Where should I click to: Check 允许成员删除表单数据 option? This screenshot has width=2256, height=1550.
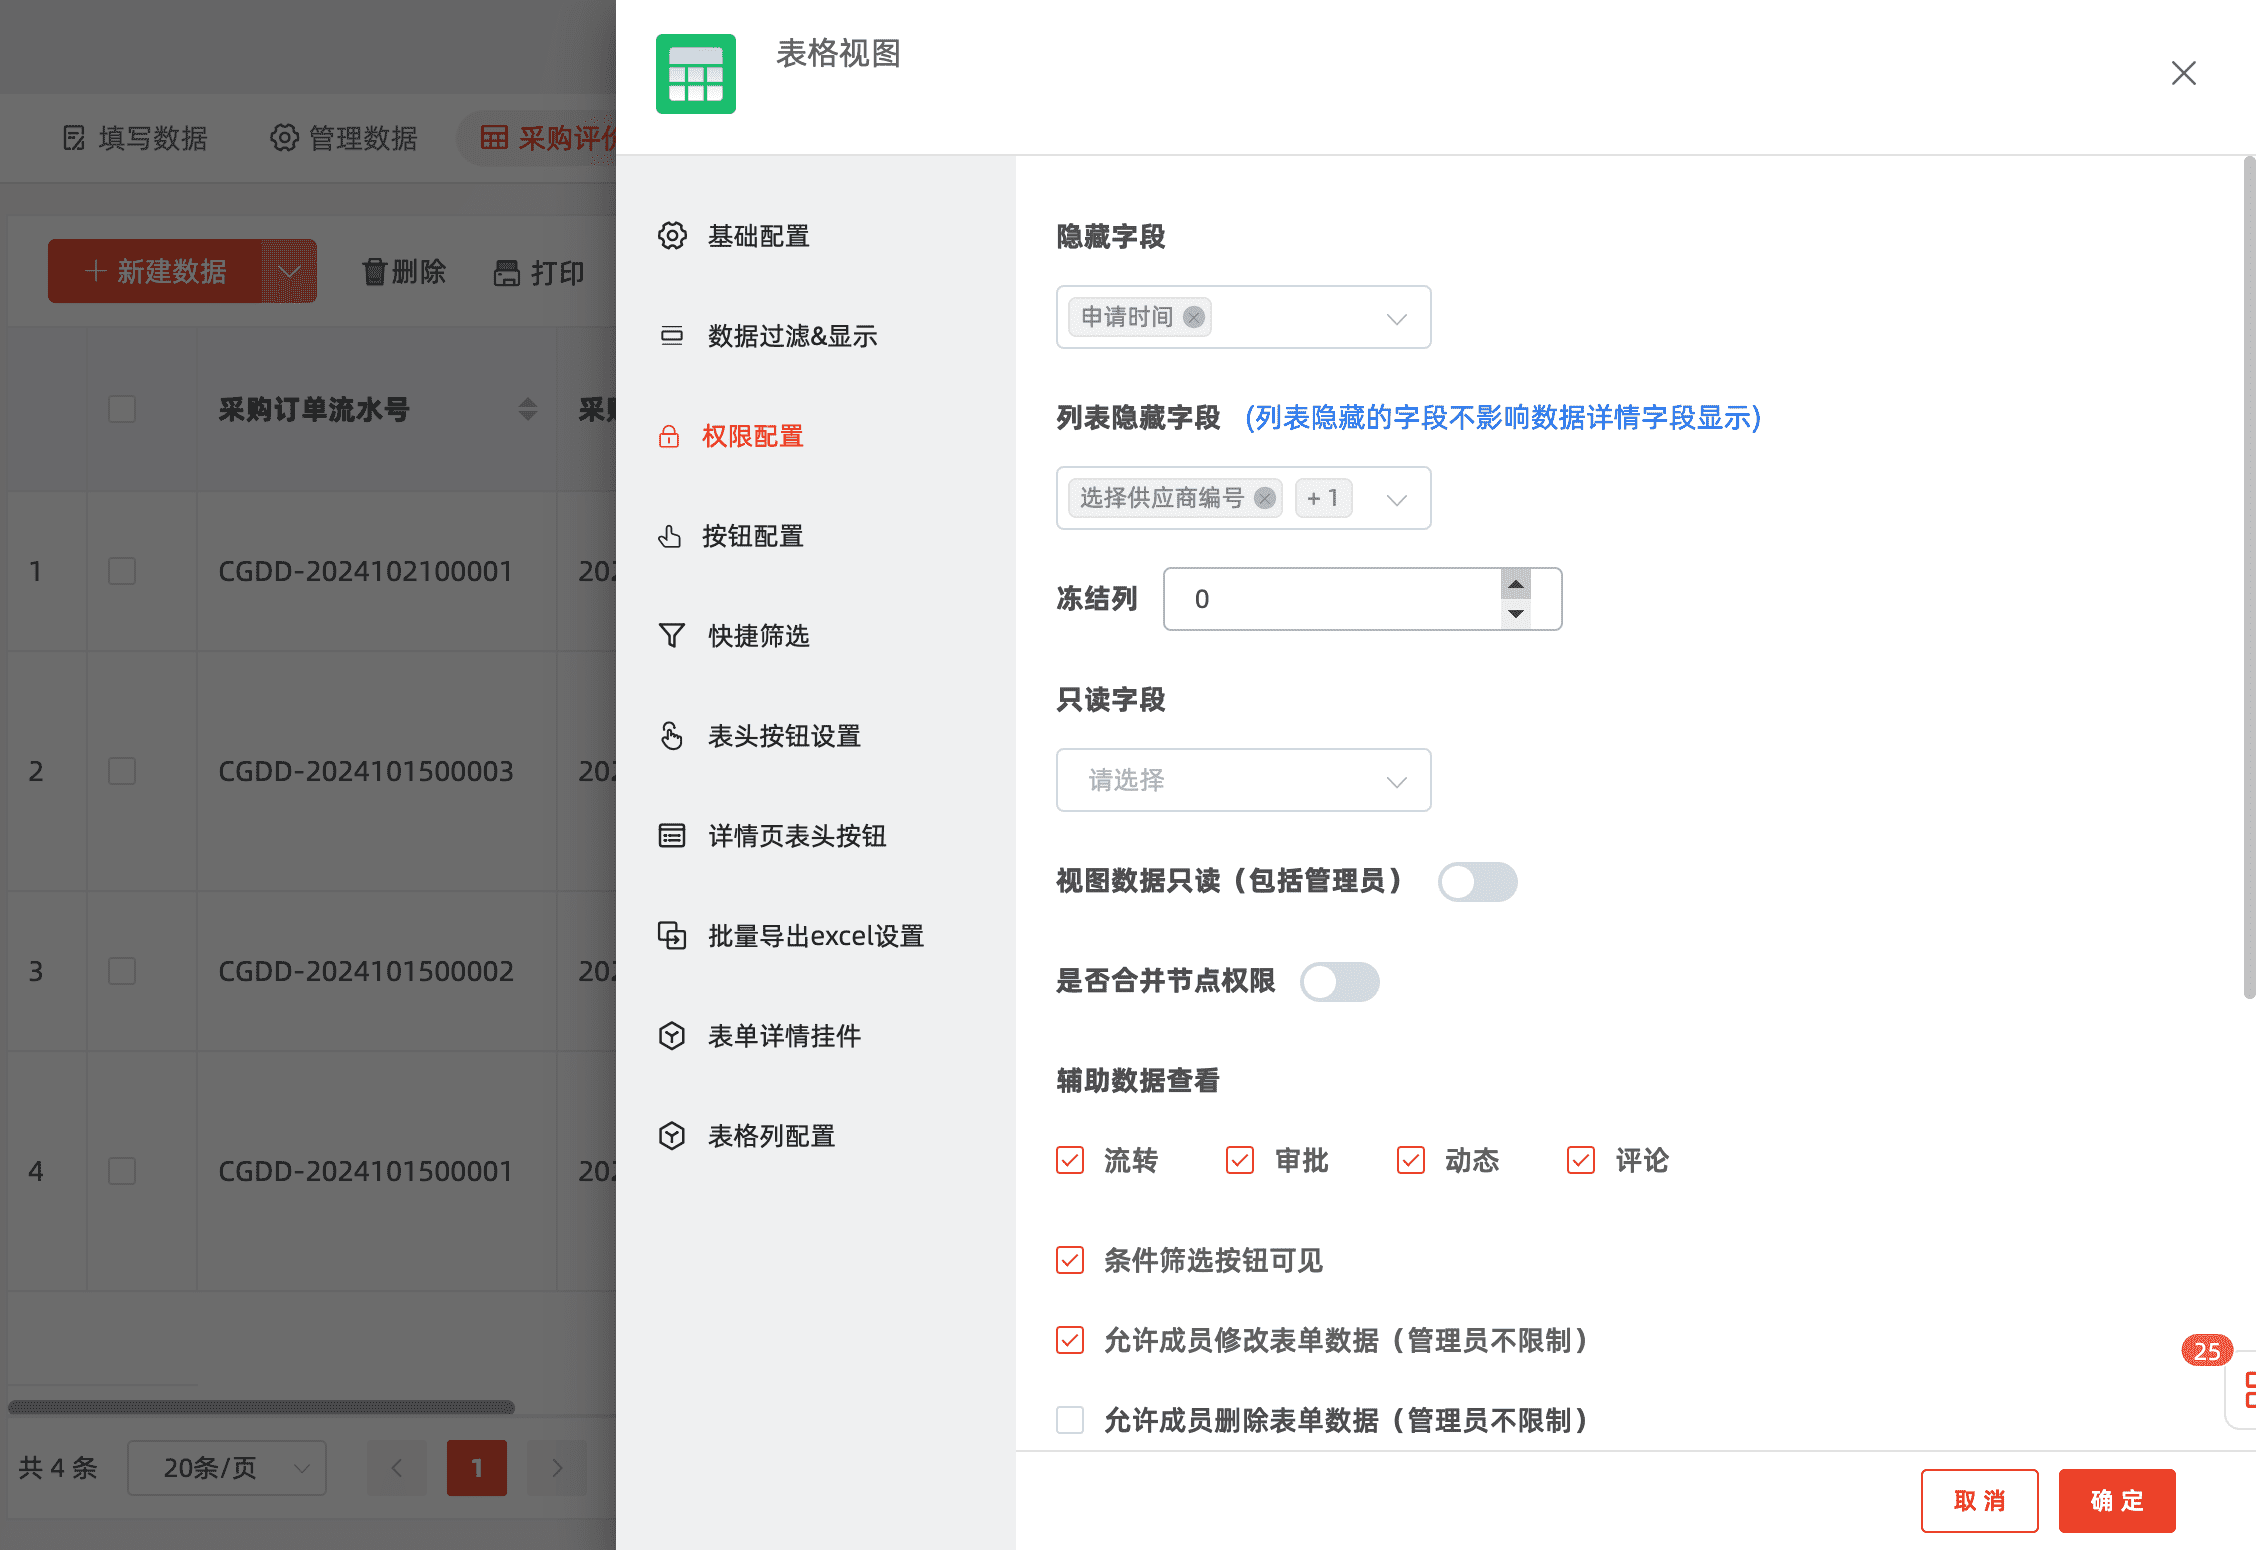tap(1070, 1420)
